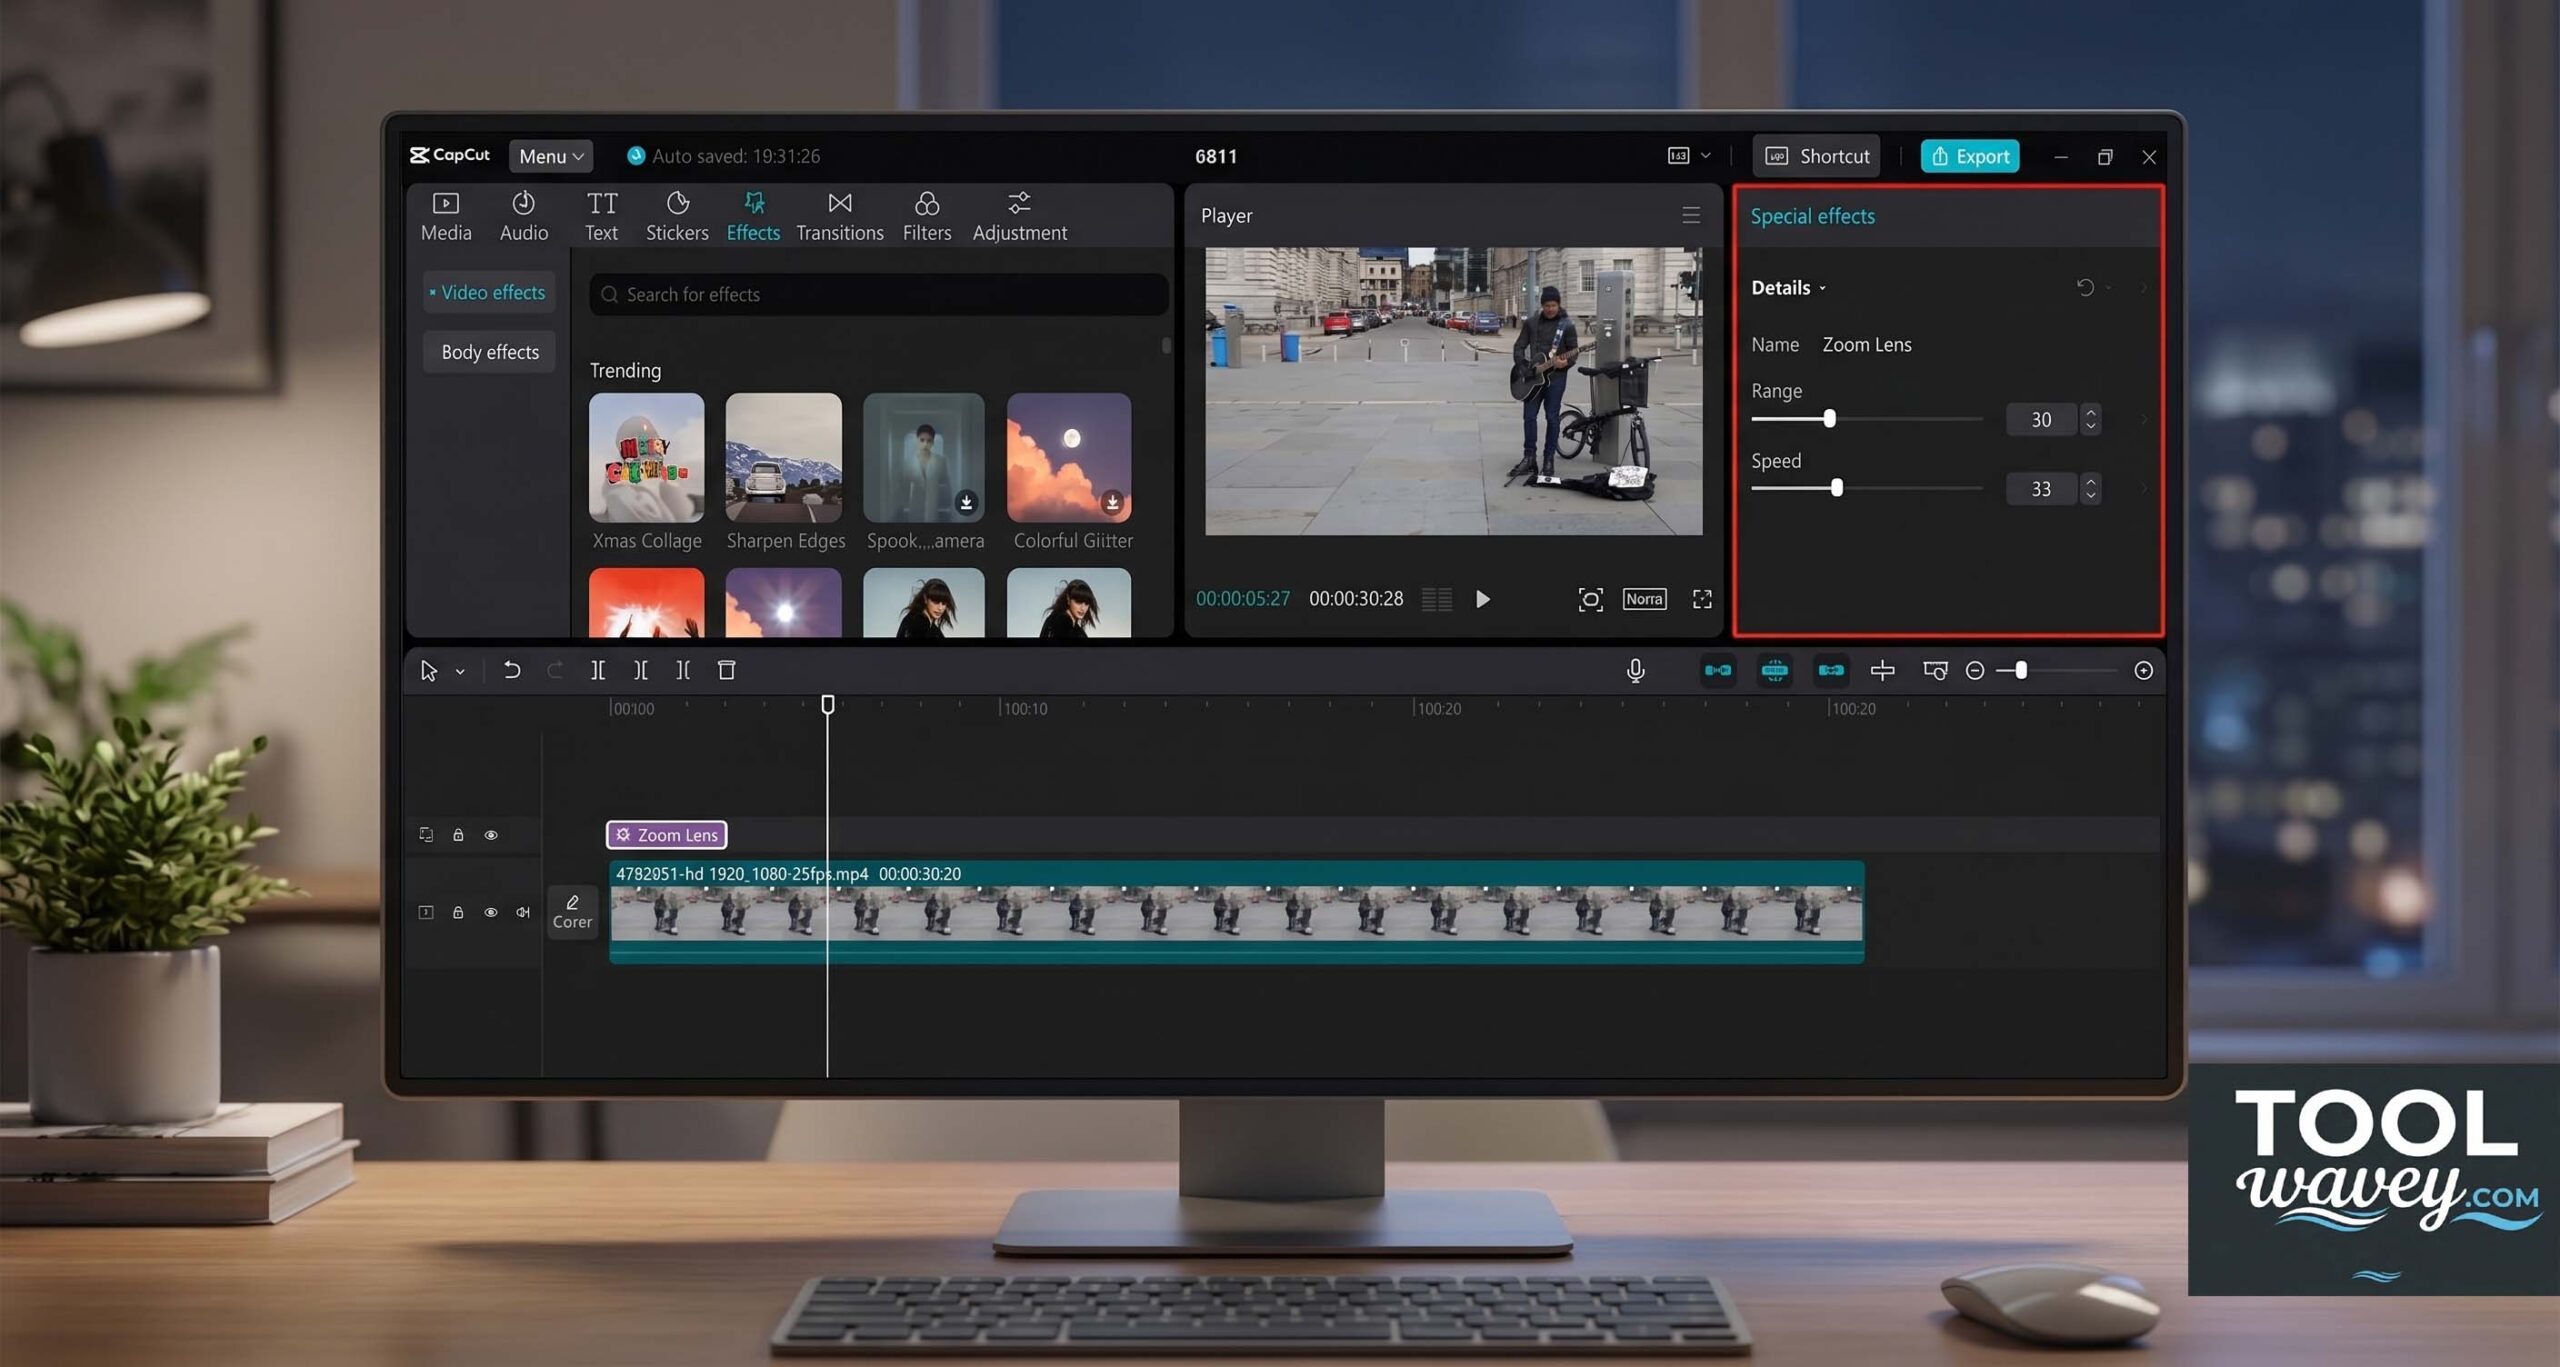Mute the main video track audio
The height and width of the screenshot is (1367, 2560).
(523, 912)
